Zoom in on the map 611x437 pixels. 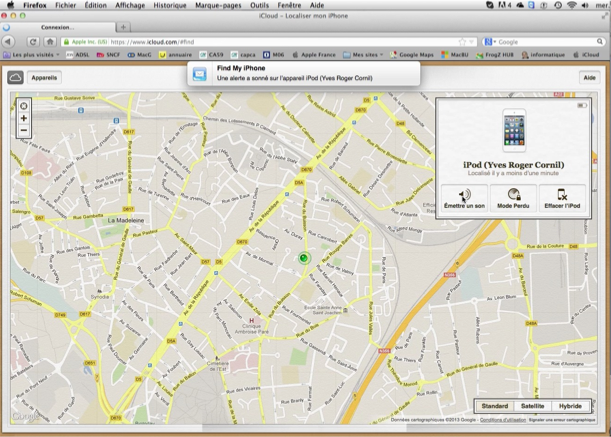pos(24,118)
